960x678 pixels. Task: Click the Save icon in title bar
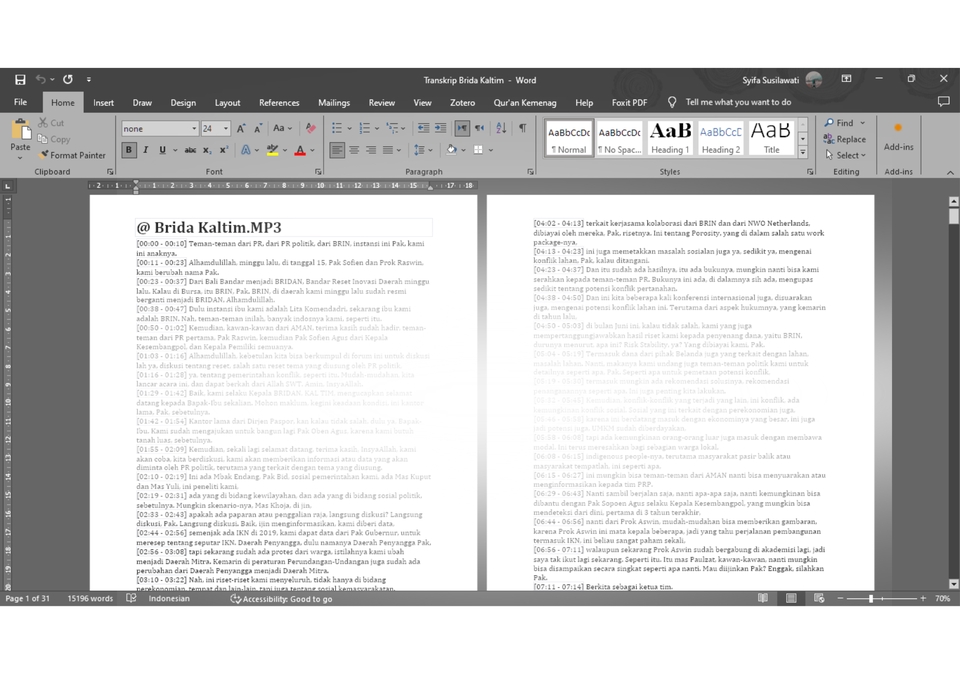pyautogui.click(x=20, y=80)
